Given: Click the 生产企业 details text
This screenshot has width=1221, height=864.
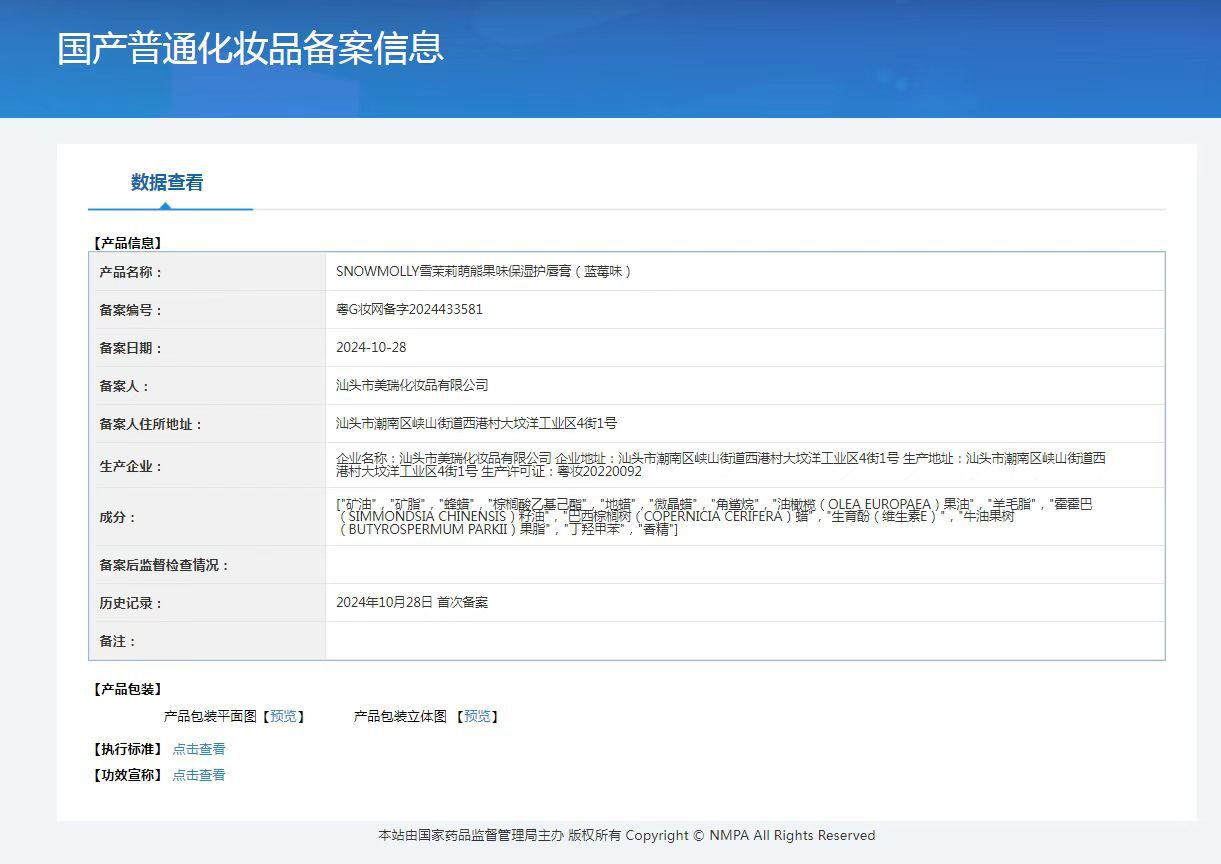Looking at the screenshot, I should point(720,465).
